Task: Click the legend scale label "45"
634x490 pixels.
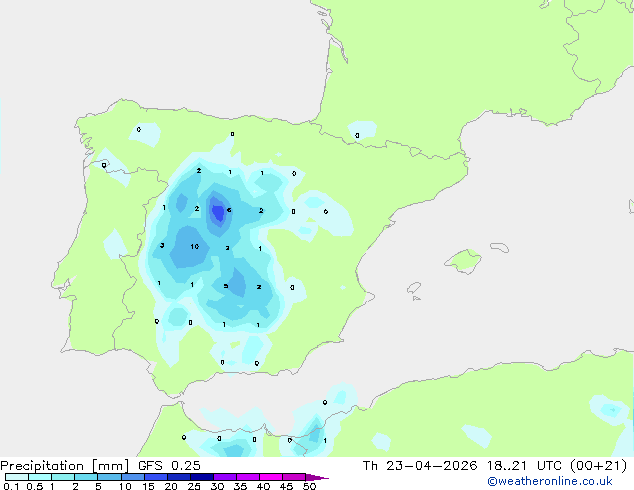Action: coord(286,486)
